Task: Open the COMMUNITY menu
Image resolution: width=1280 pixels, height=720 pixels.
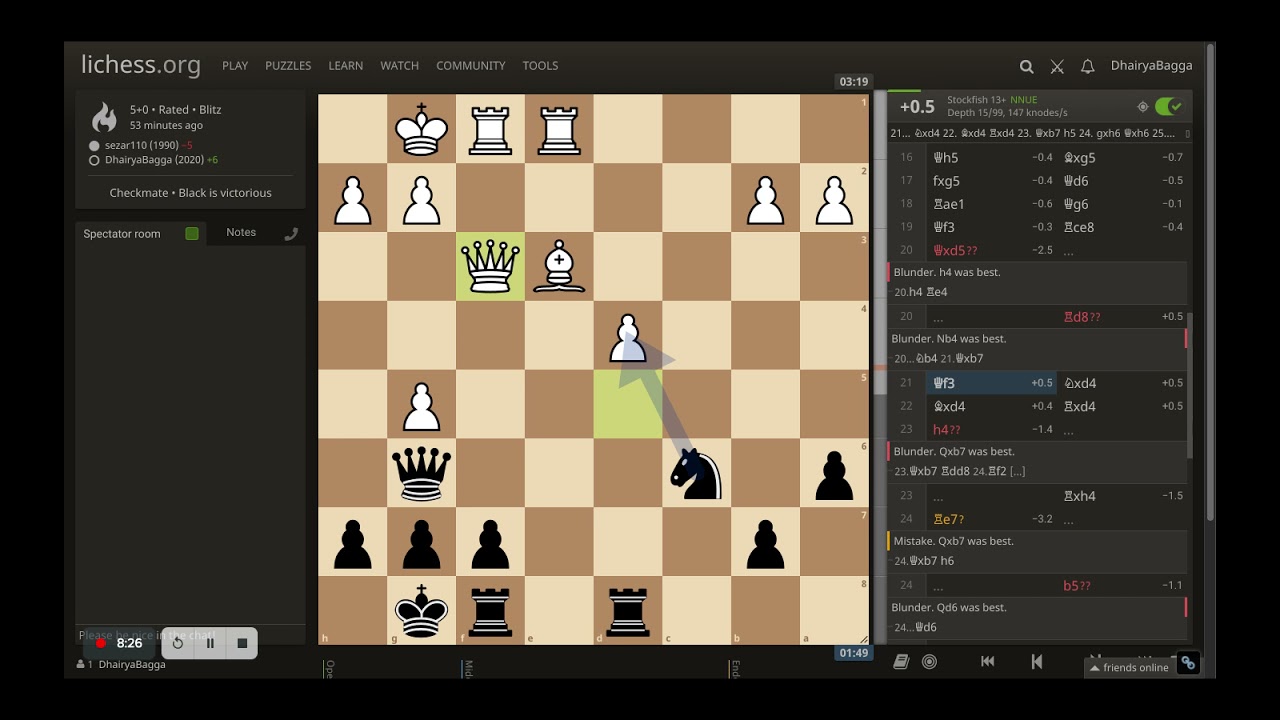Action: [470, 66]
